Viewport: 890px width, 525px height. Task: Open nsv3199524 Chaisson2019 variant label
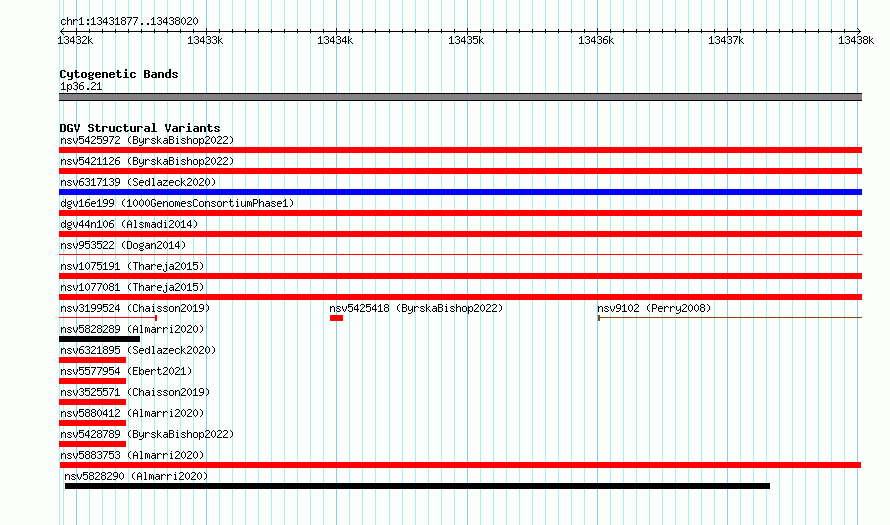tap(135, 308)
